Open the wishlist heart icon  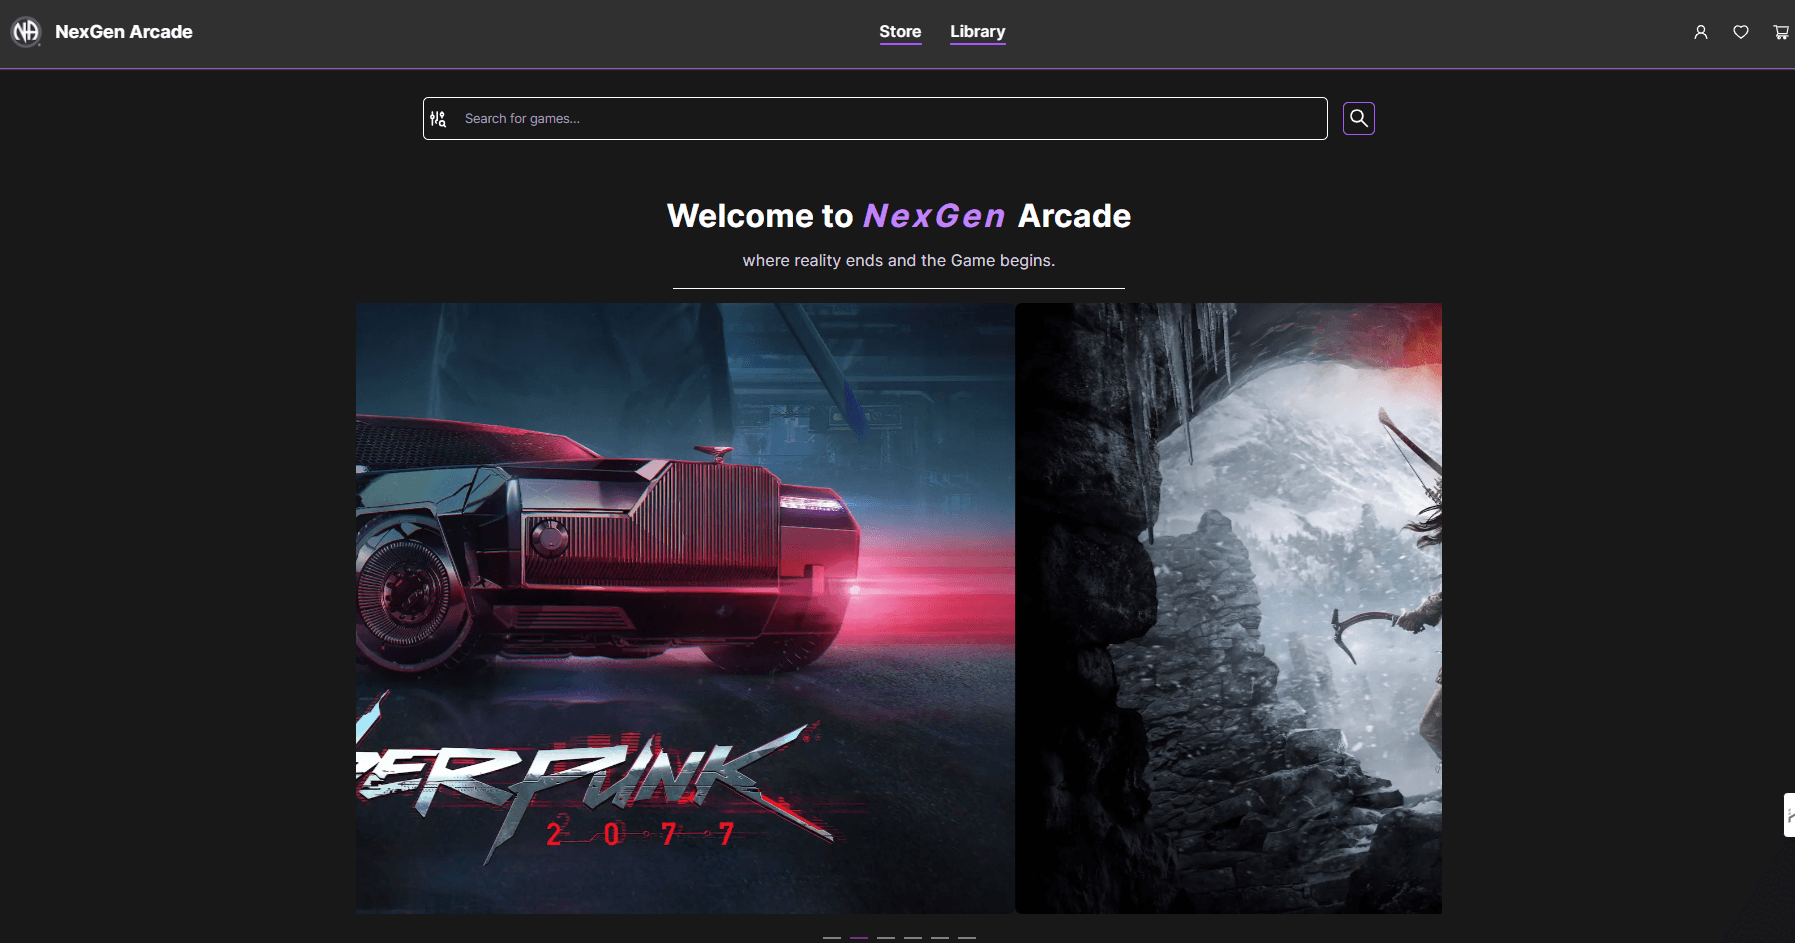[1740, 32]
